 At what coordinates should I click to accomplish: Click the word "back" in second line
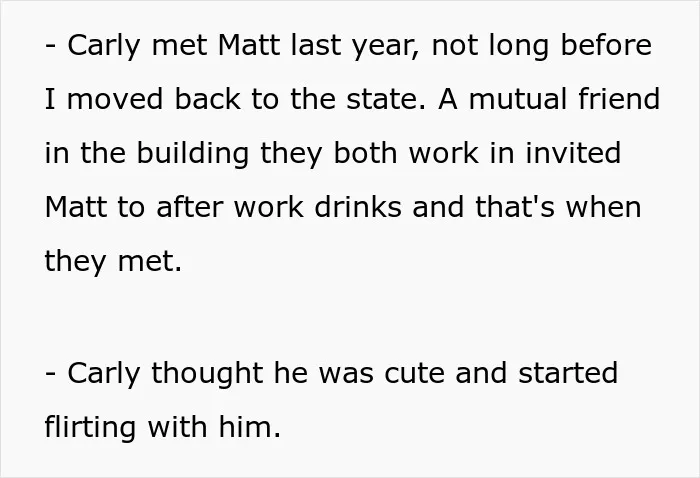[208, 99]
